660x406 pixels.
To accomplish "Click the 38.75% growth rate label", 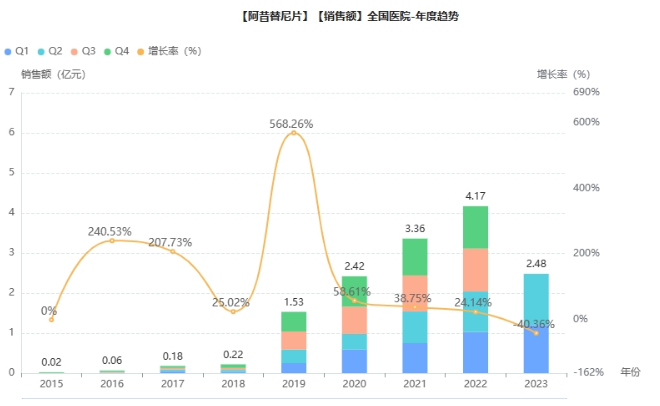I will [x=412, y=298].
